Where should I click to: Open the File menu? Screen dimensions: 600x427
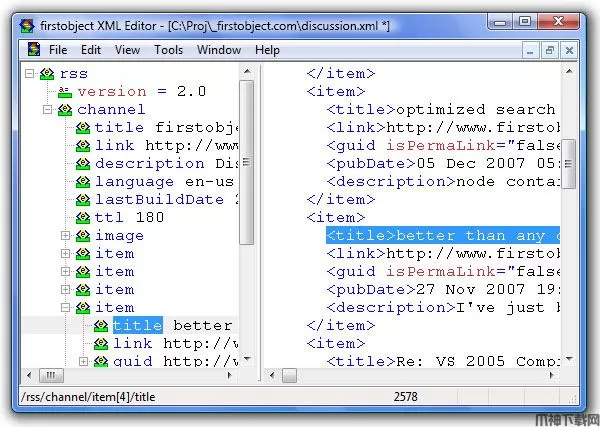58,50
